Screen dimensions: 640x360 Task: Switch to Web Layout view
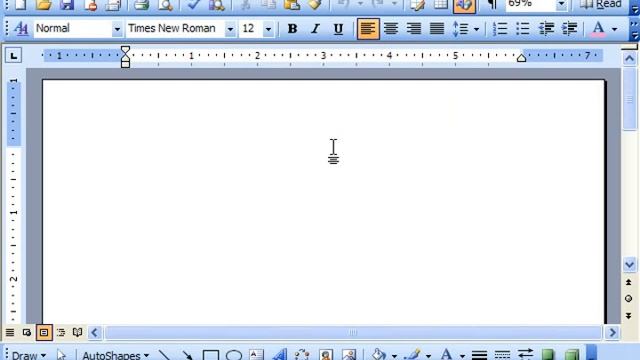click(x=27, y=333)
